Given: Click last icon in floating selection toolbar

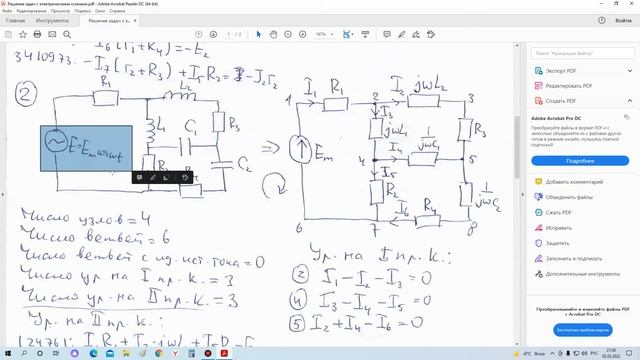Looking at the screenshot, I should 185,178.
